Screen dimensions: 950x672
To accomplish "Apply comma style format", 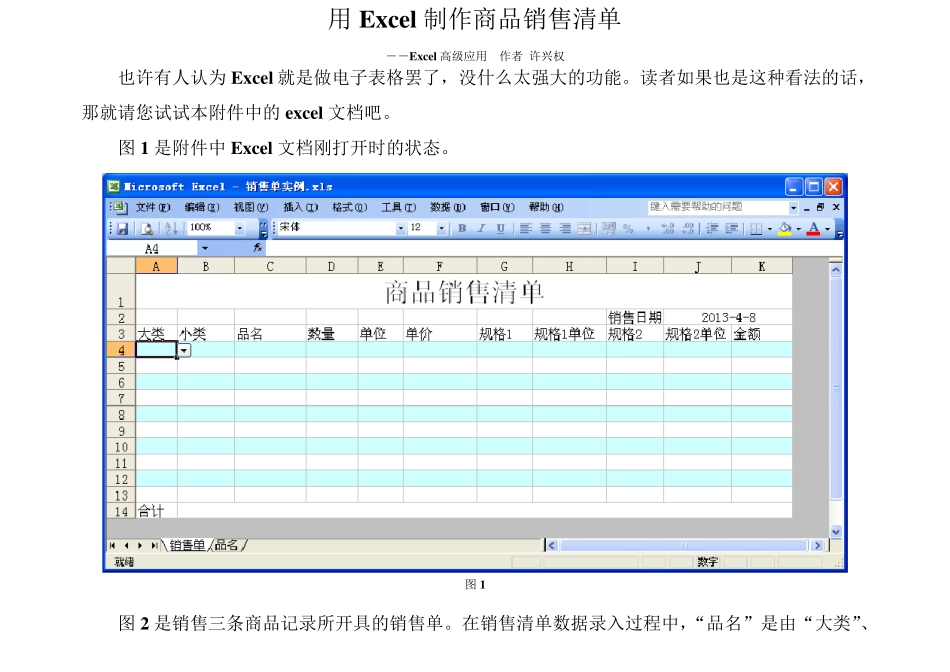I will 648,228.
